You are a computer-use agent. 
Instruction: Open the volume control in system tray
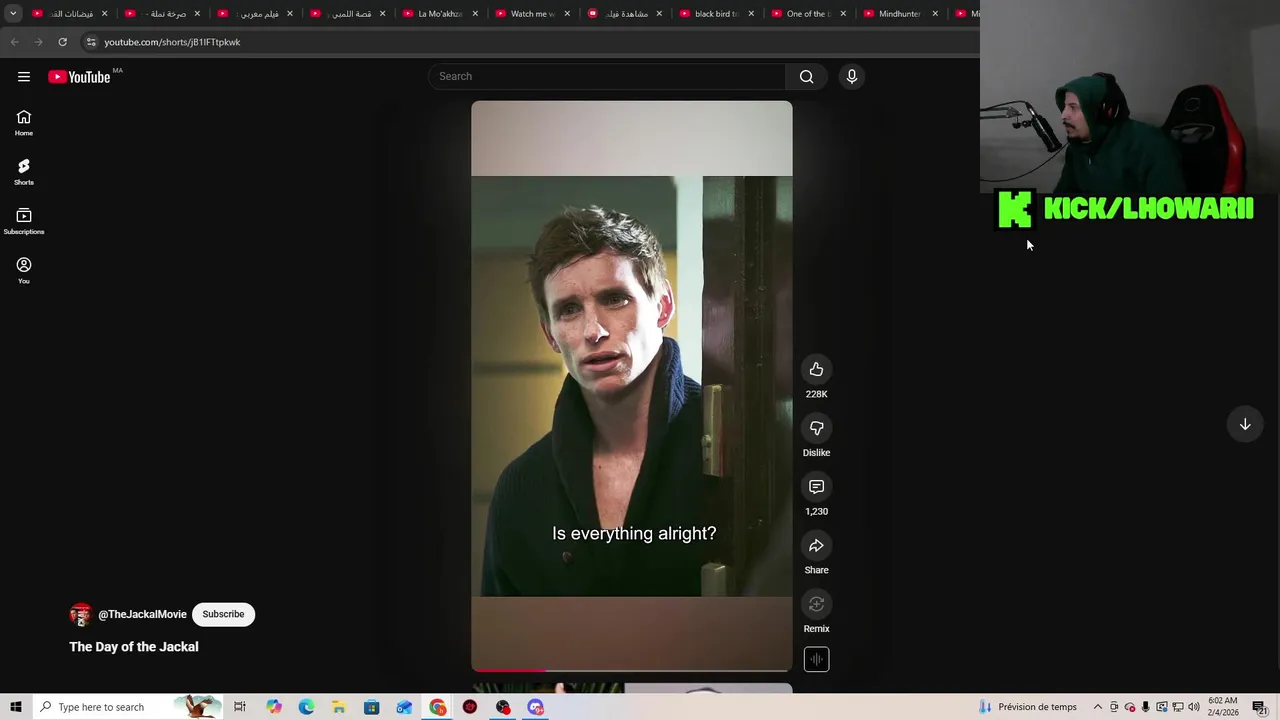point(1193,707)
